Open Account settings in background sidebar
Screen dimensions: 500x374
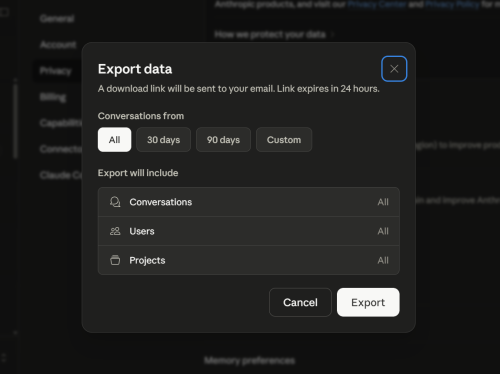point(58,45)
